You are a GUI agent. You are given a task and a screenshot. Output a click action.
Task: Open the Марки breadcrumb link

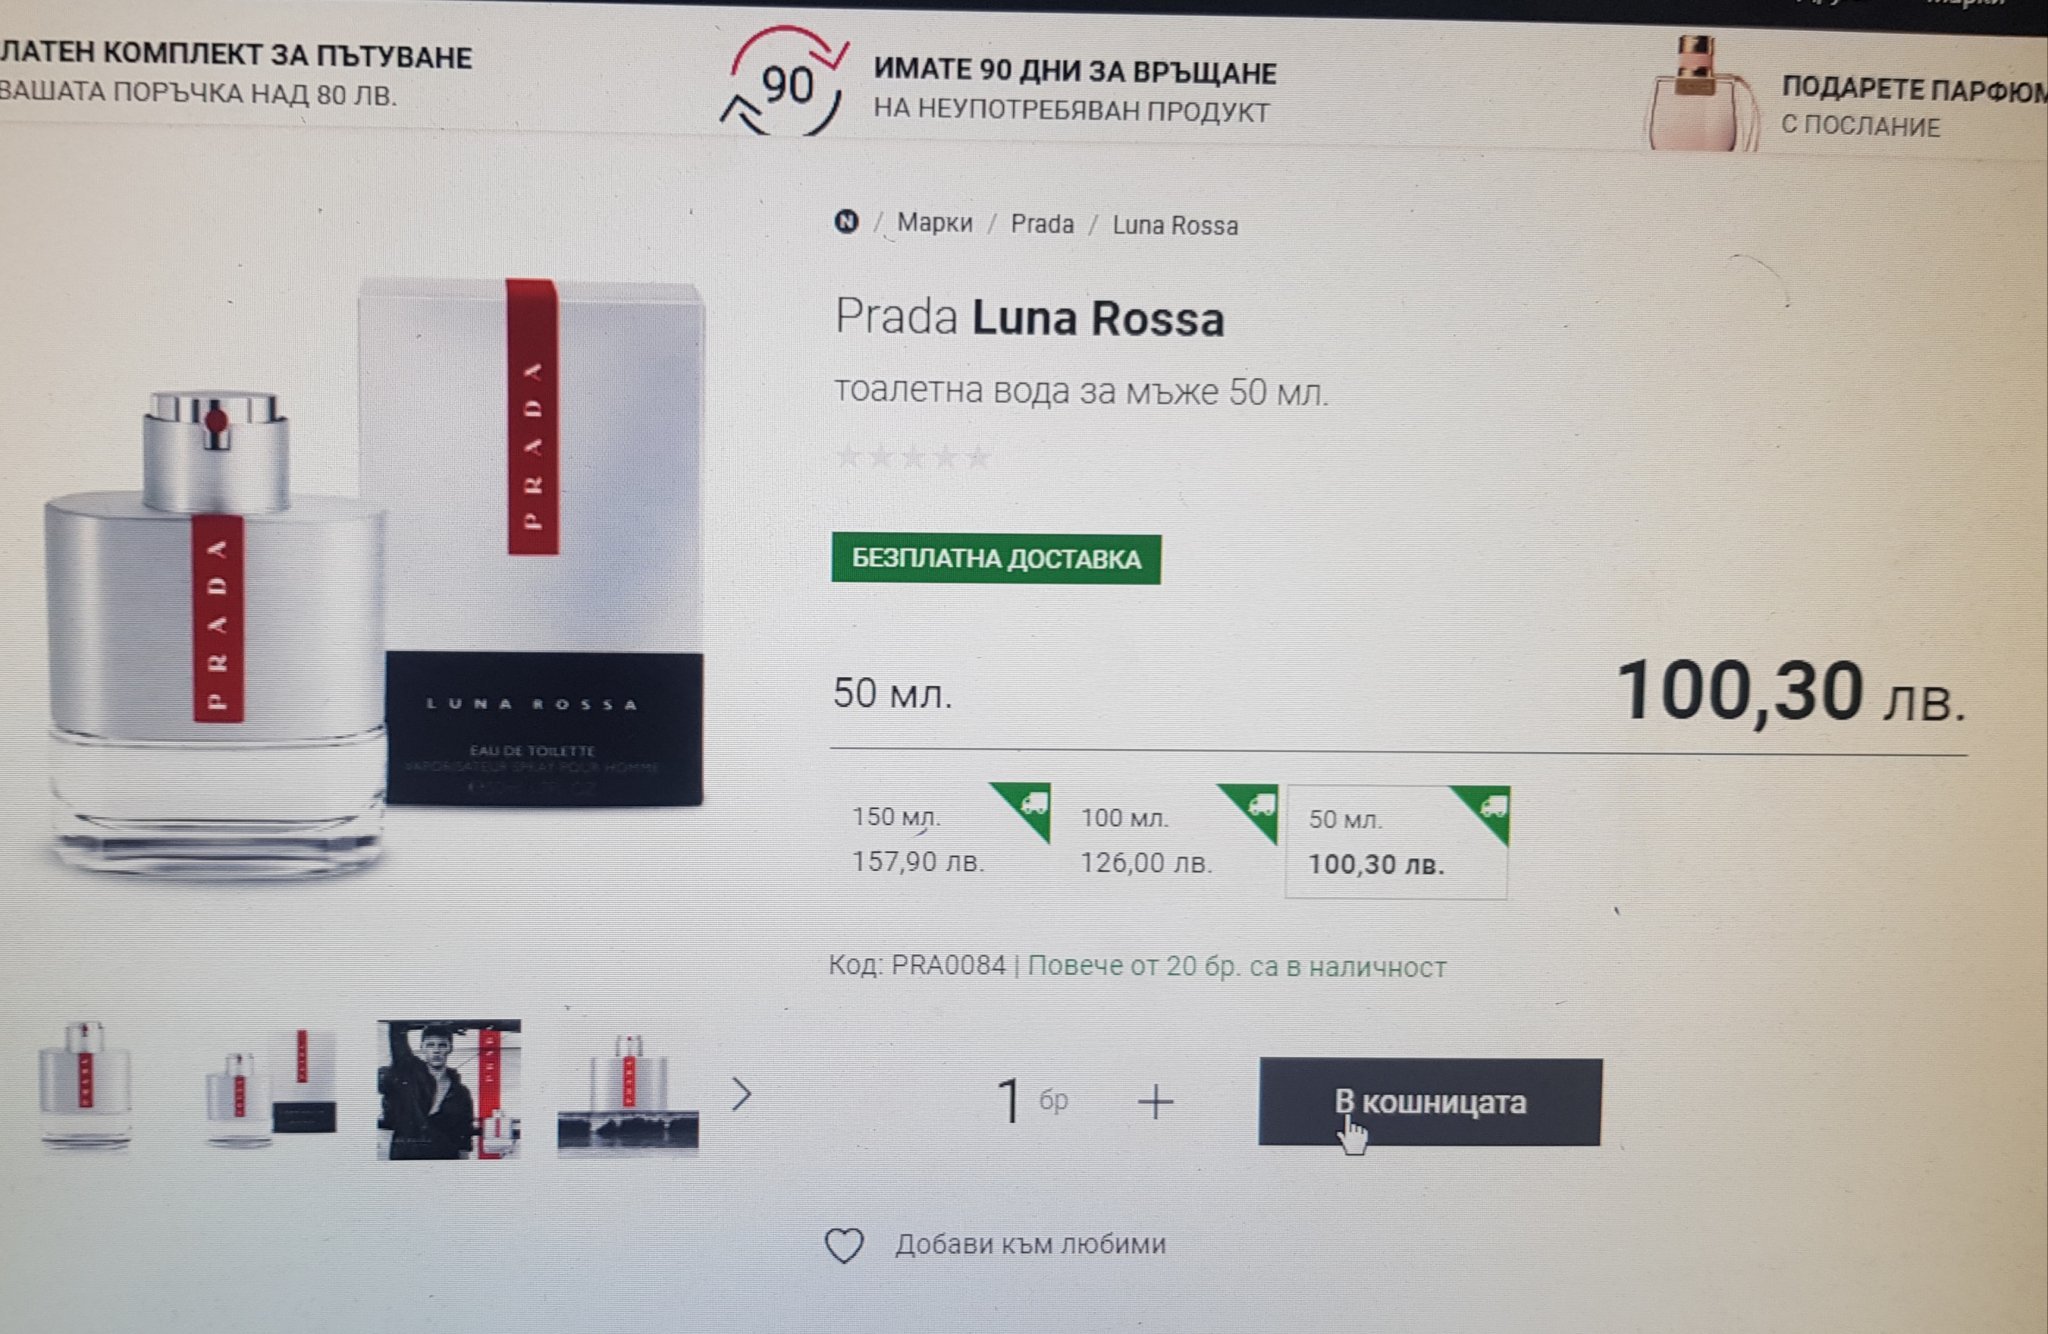click(934, 222)
